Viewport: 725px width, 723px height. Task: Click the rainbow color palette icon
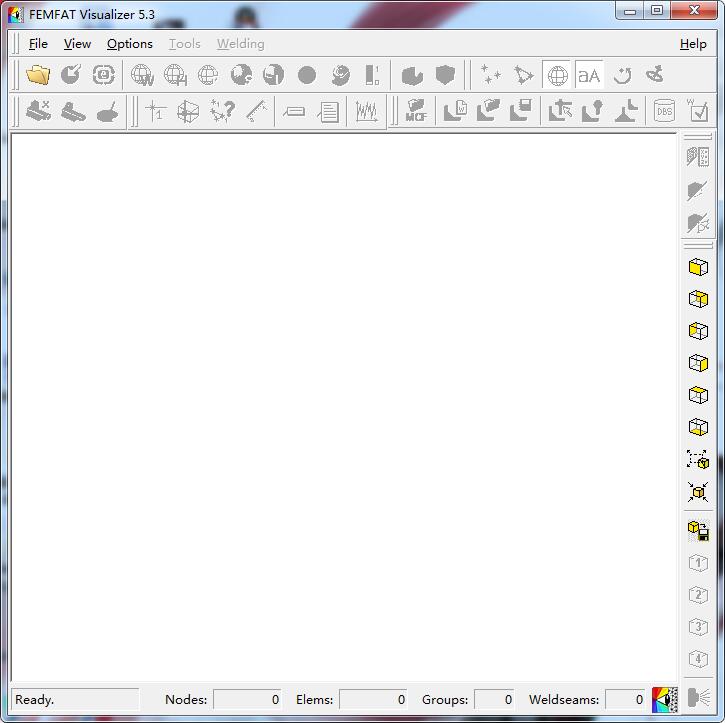(664, 699)
